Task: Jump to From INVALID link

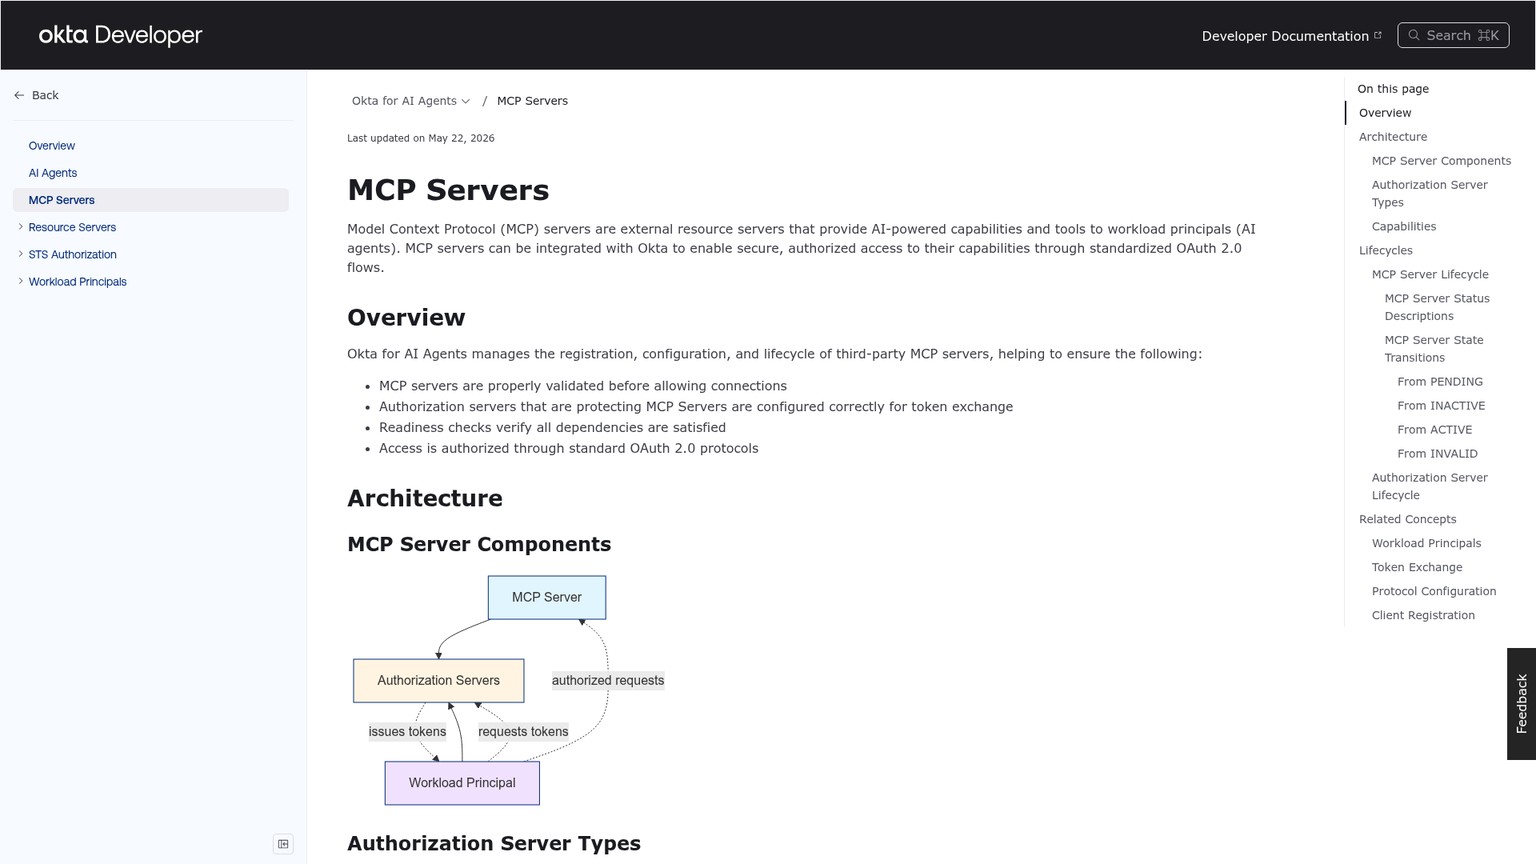Action: coord(1437,454)
